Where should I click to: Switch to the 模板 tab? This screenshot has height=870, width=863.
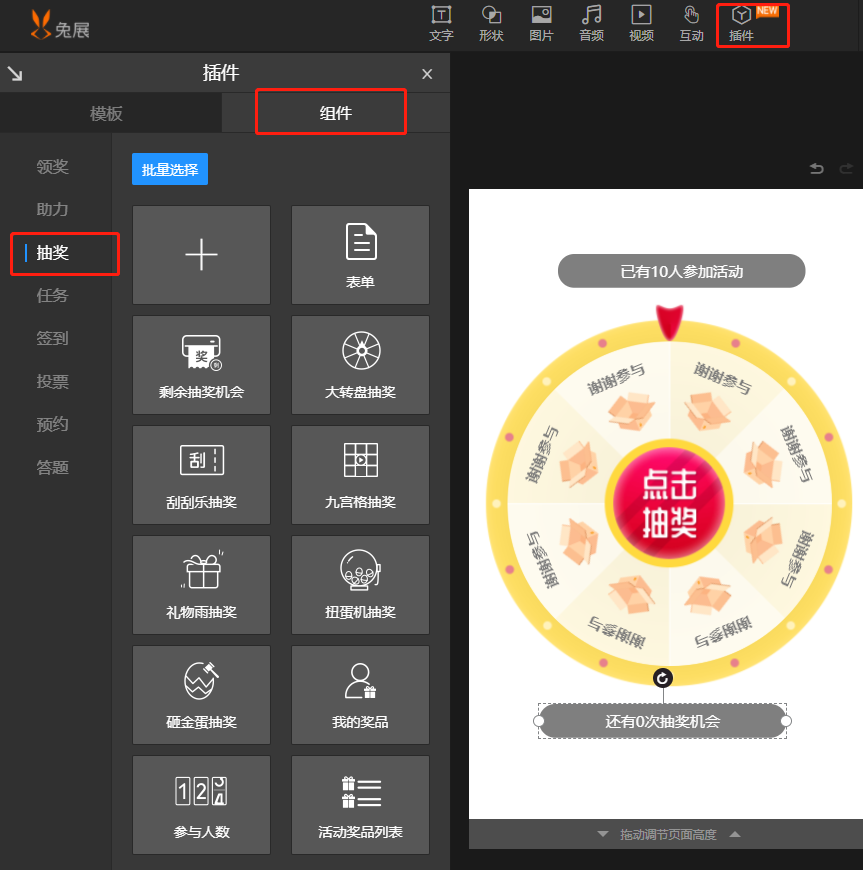pos(105,113)
